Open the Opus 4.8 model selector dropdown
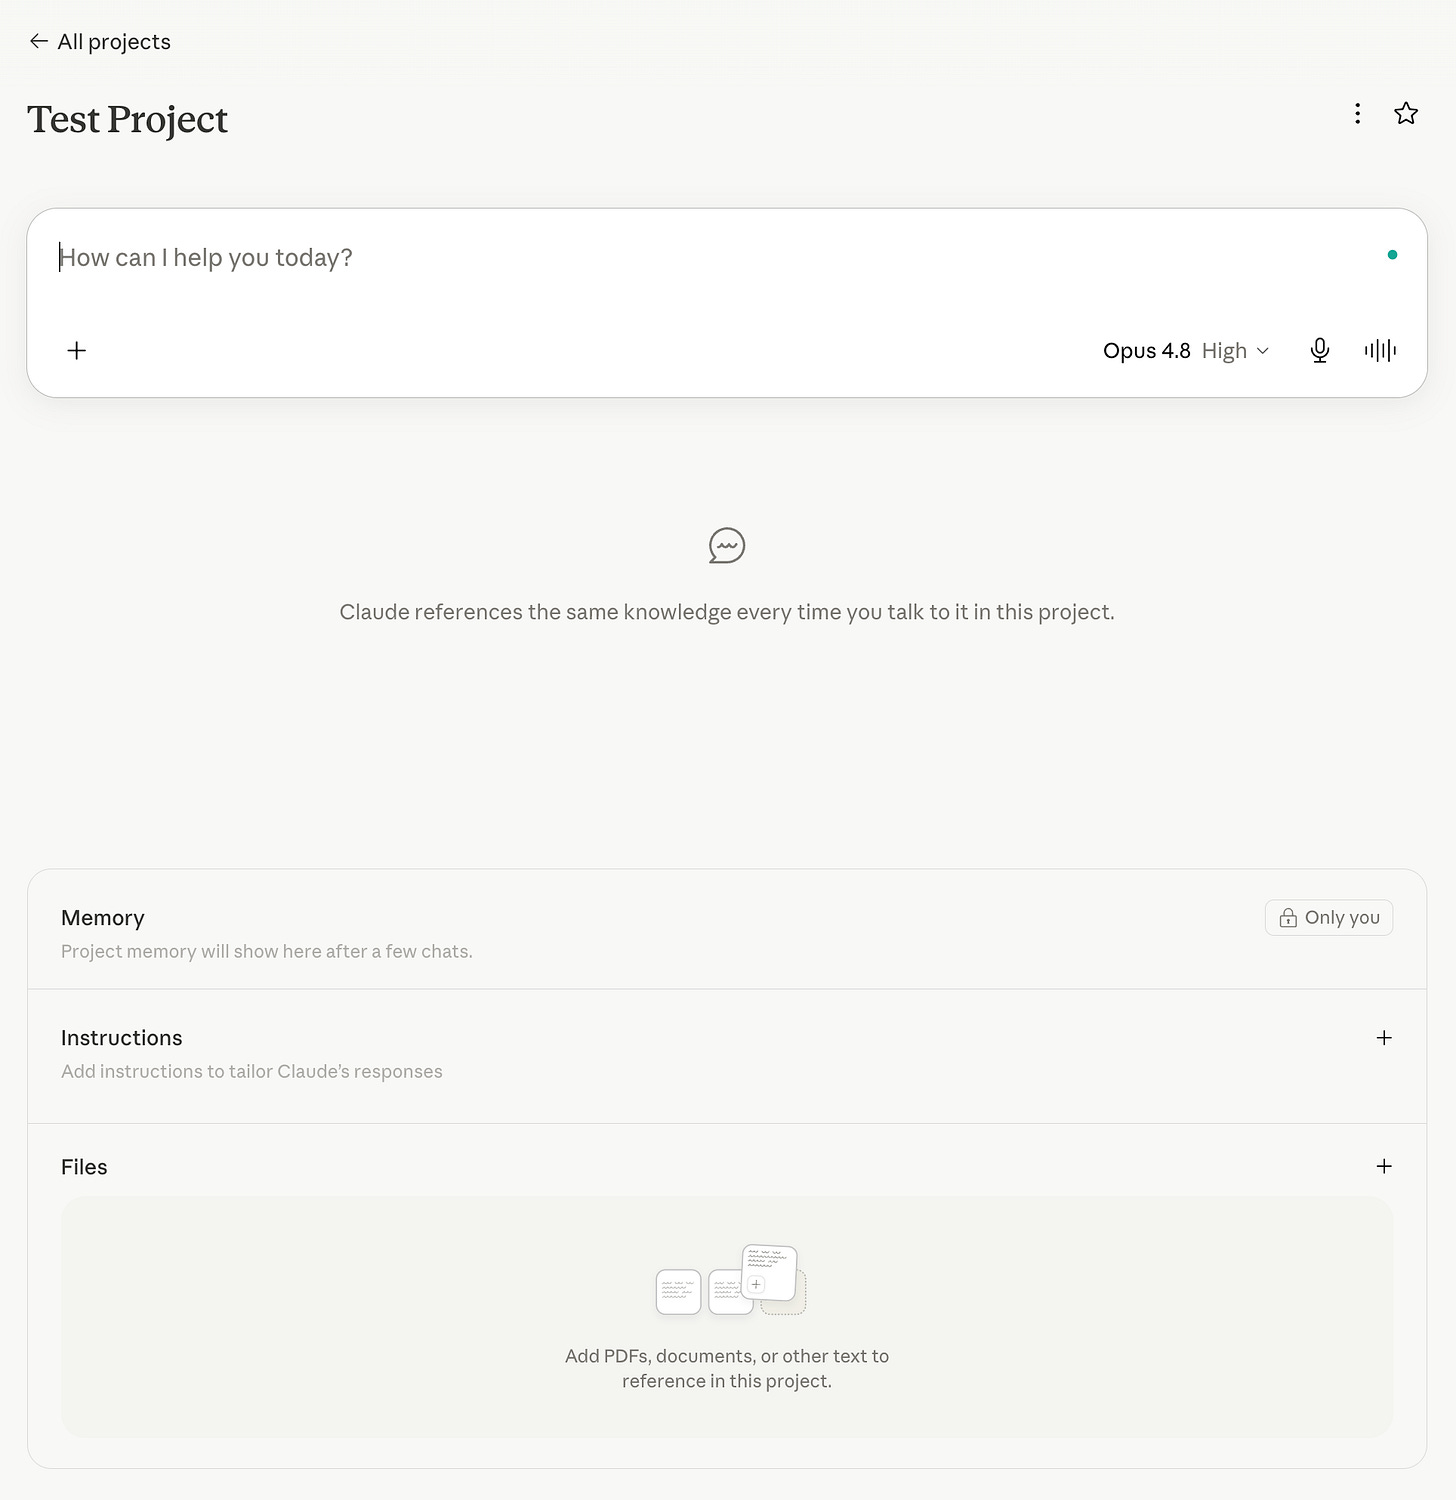1456x1500 pixels. (1186, 350)
